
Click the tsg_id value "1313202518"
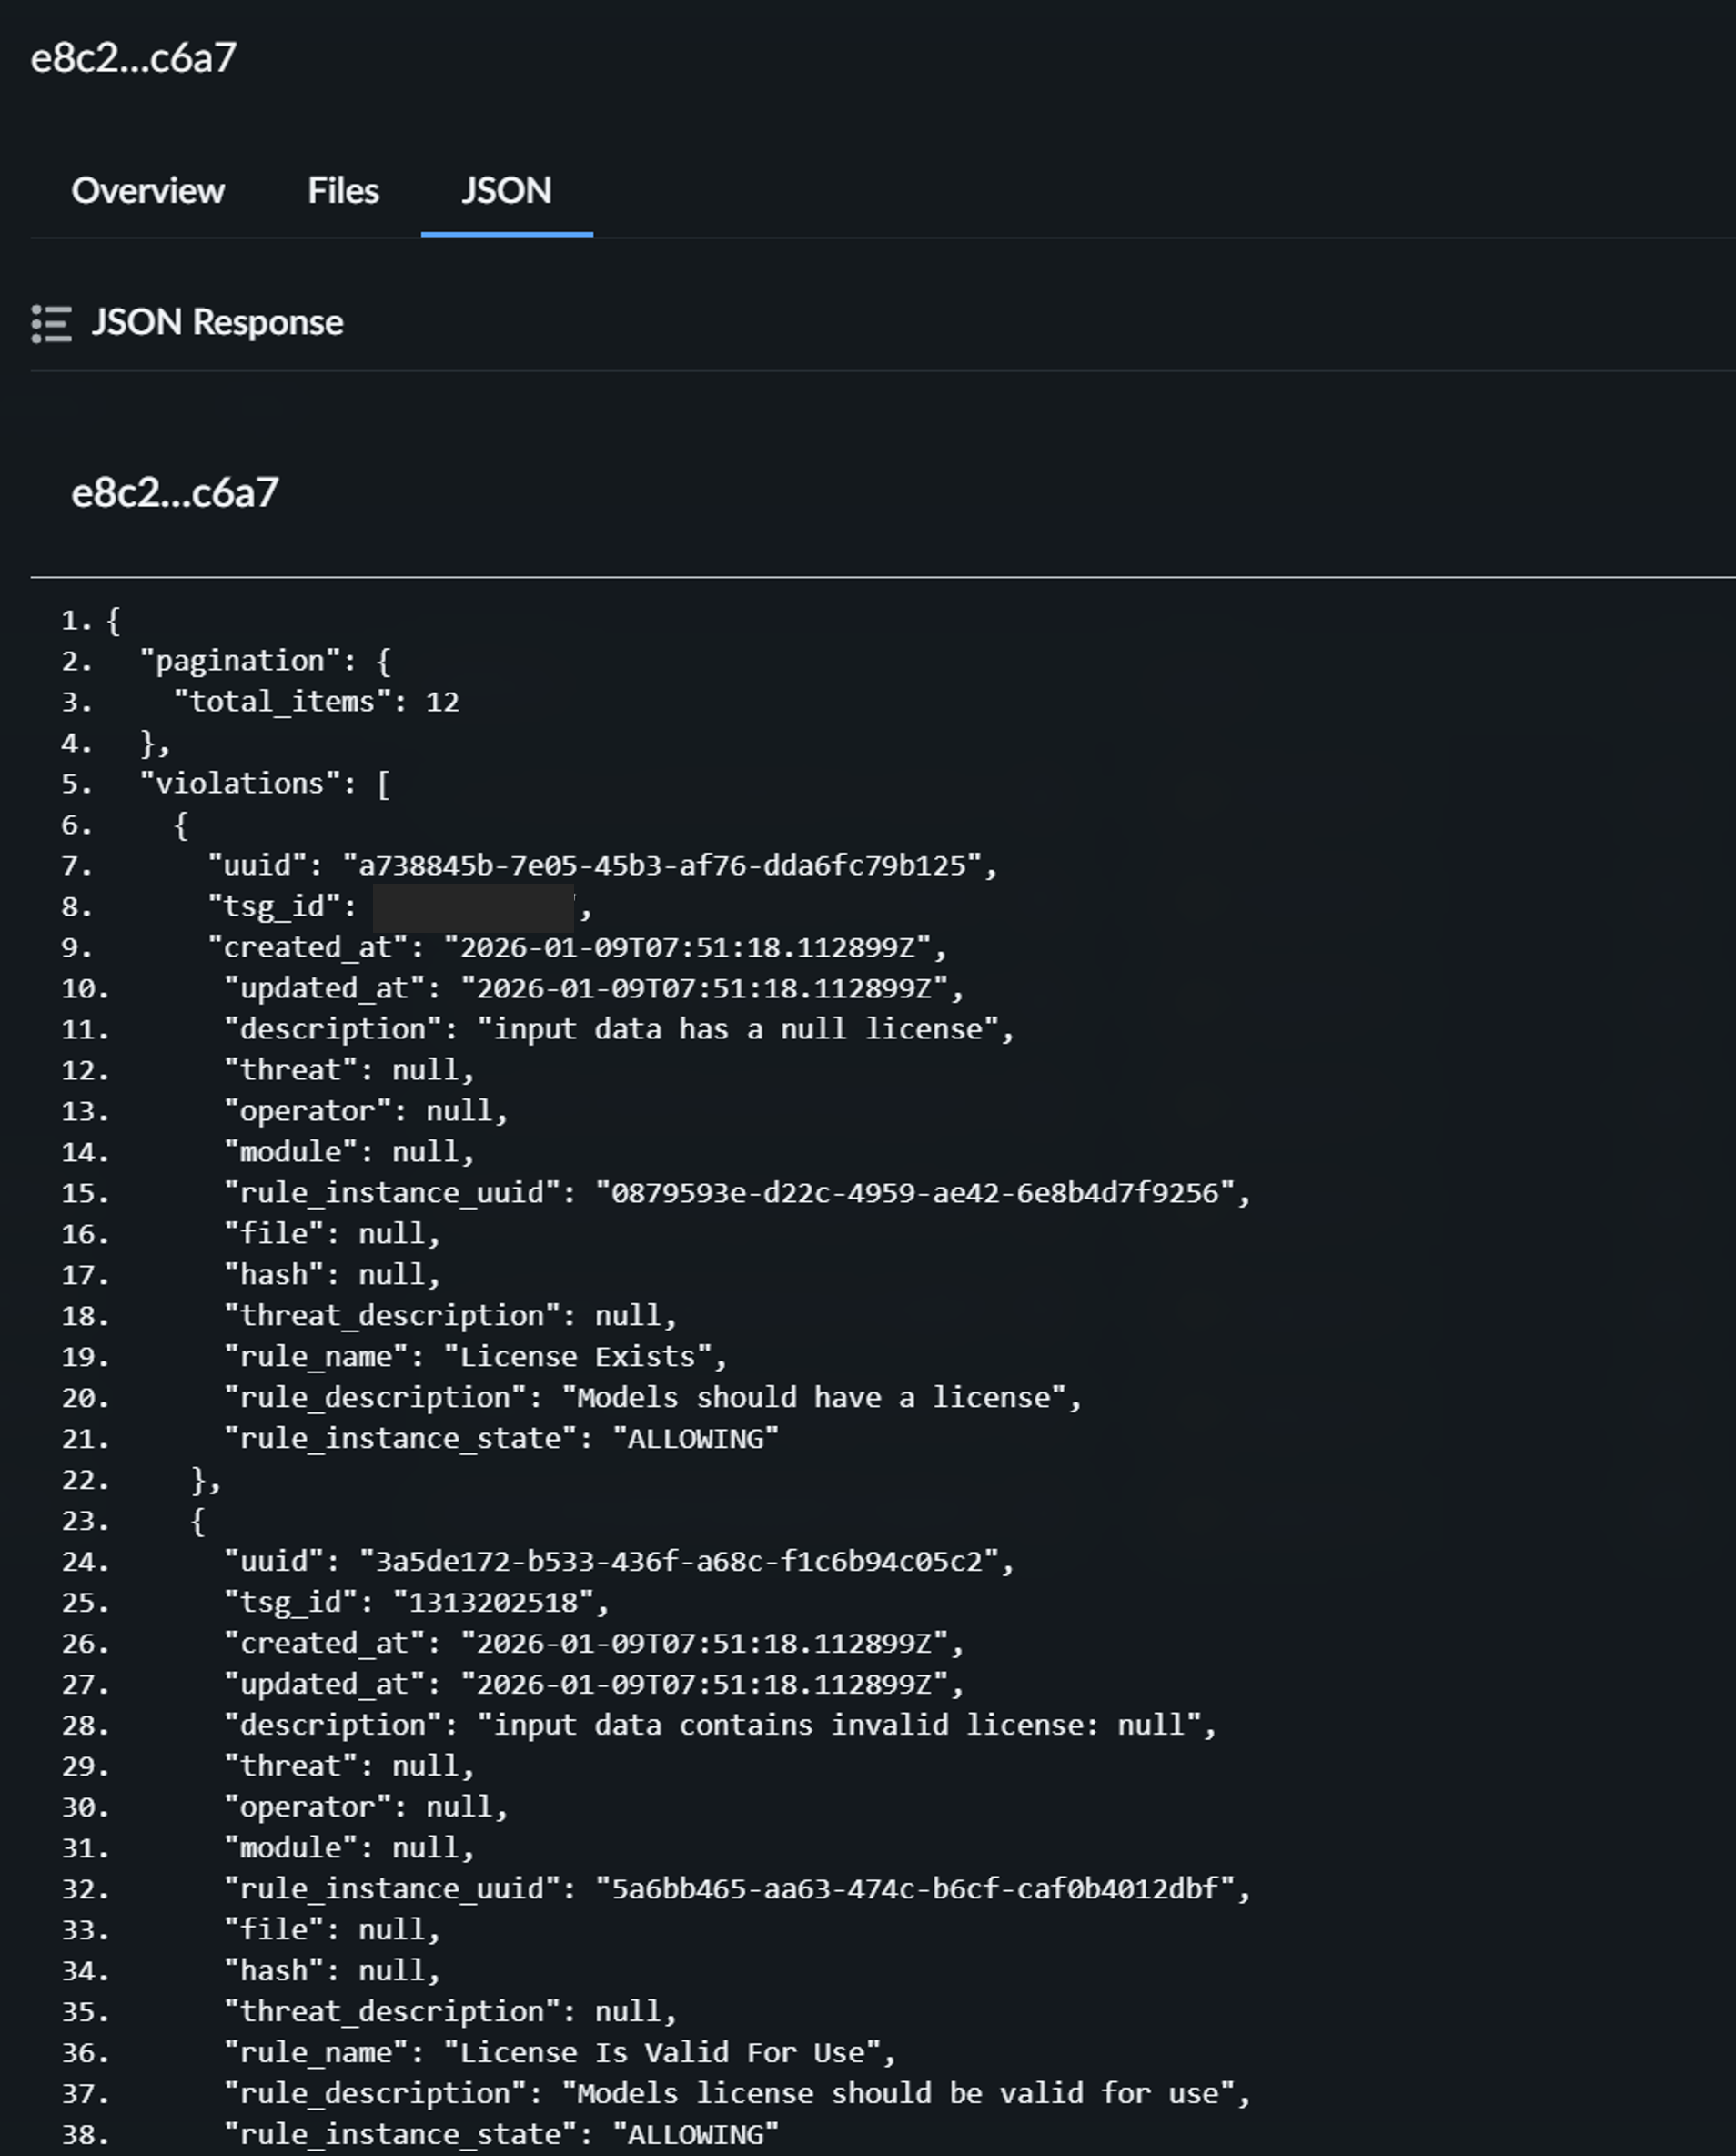[x=493, y=1602]
